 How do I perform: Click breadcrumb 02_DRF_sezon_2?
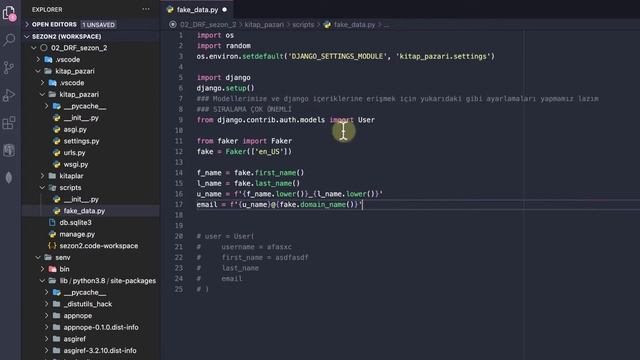point(208,24)
